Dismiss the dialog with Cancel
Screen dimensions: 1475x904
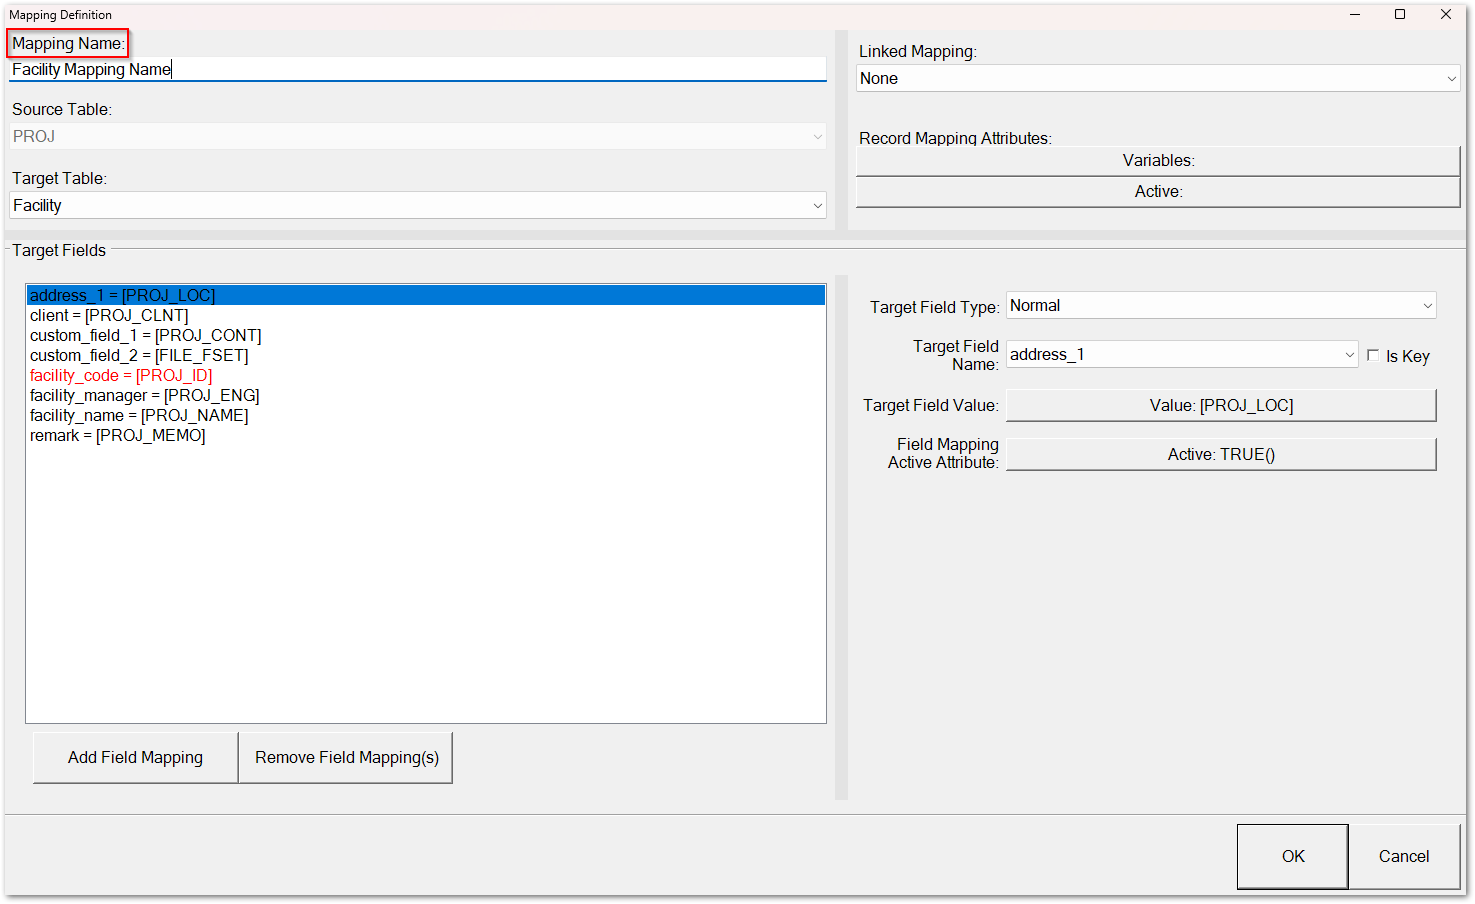[1403, 856]
